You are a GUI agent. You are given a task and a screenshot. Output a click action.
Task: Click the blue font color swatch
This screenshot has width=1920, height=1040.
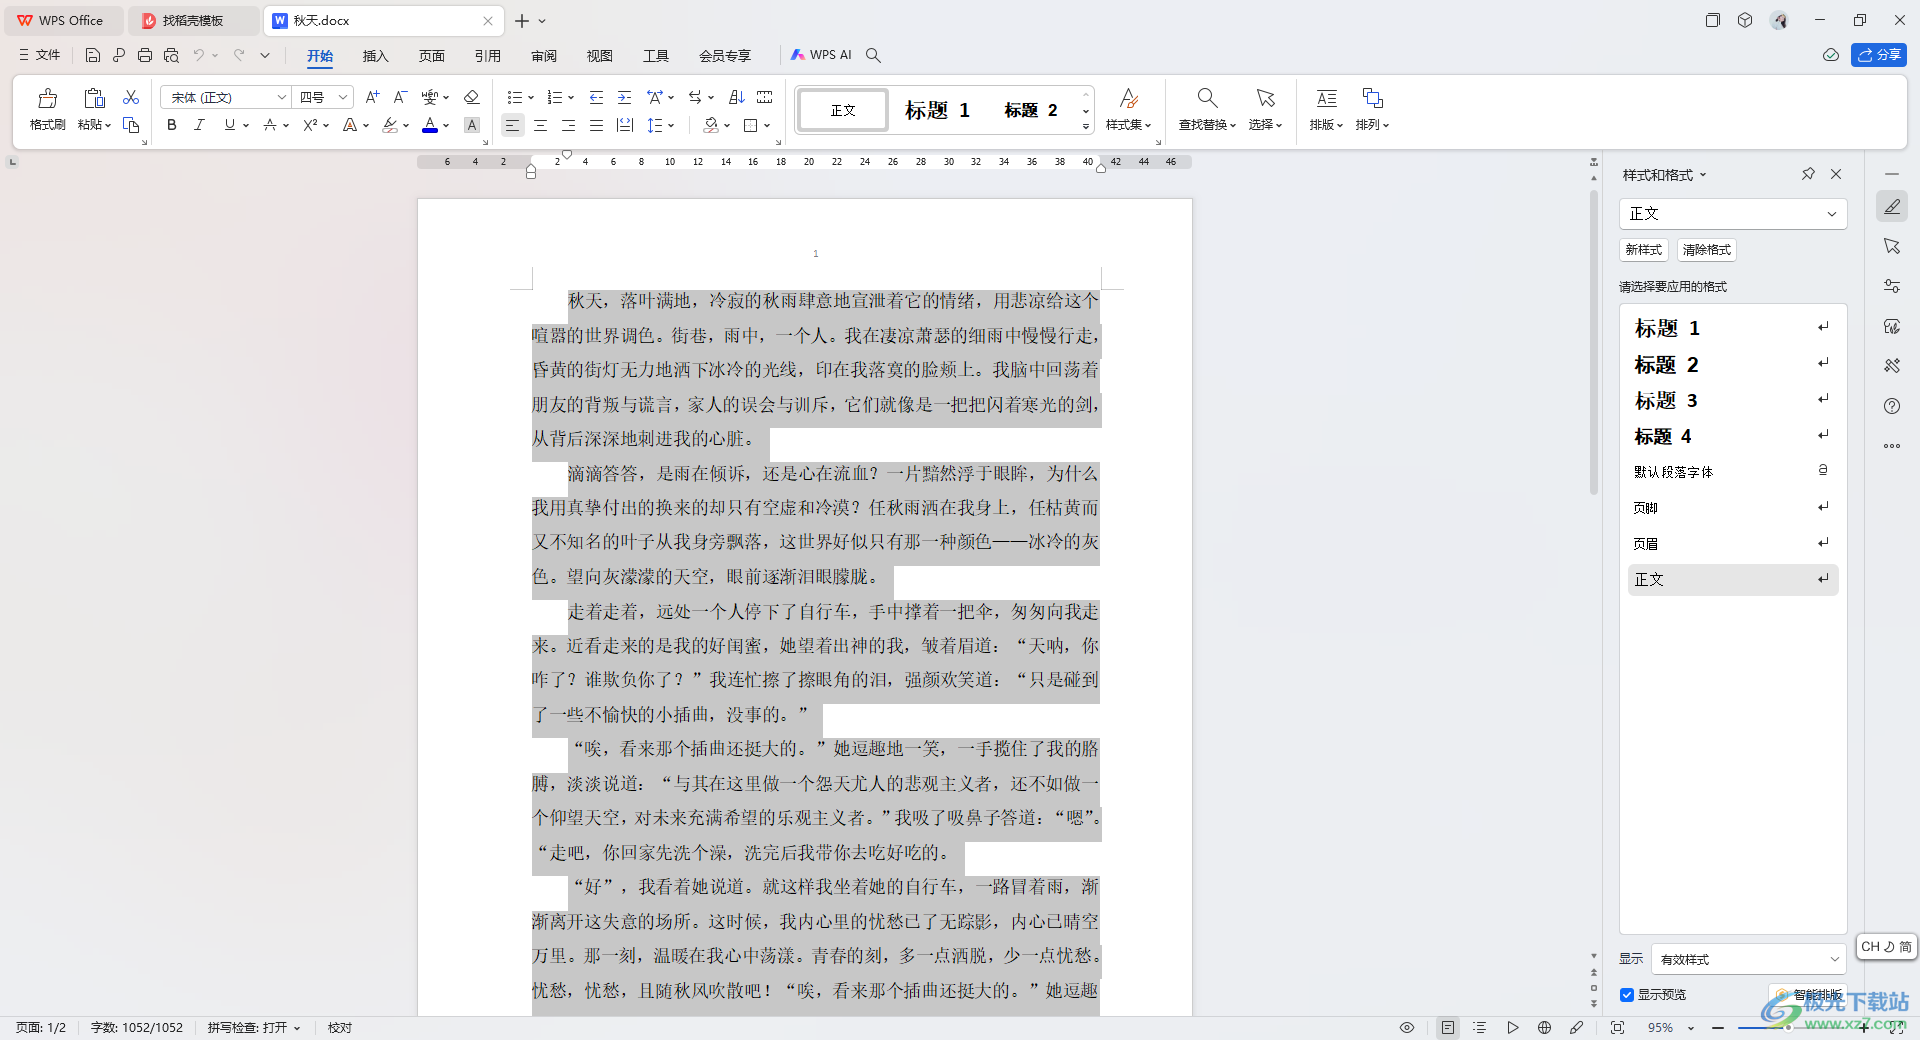pos(430,125)
